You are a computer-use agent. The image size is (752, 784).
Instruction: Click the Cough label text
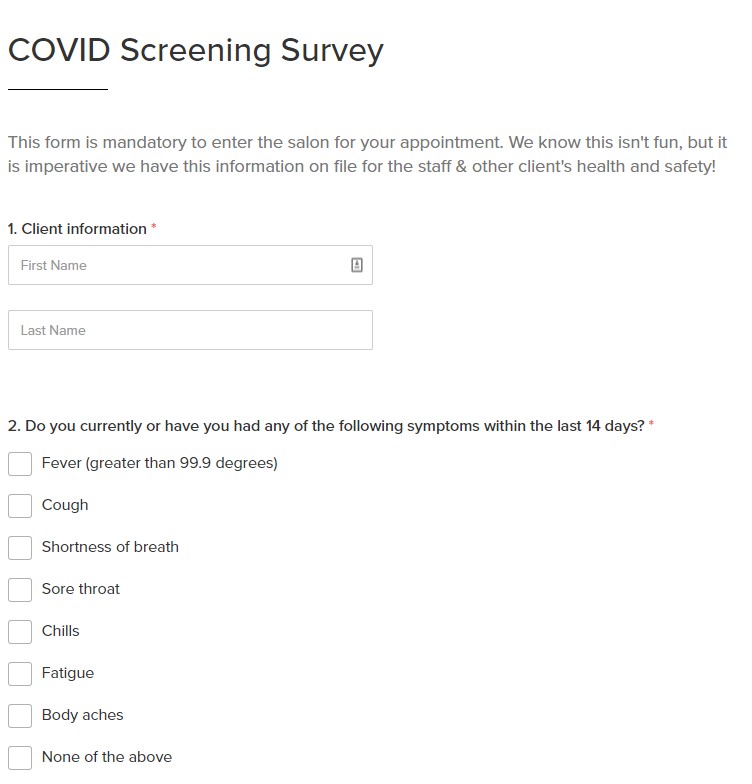pos(65,505)
